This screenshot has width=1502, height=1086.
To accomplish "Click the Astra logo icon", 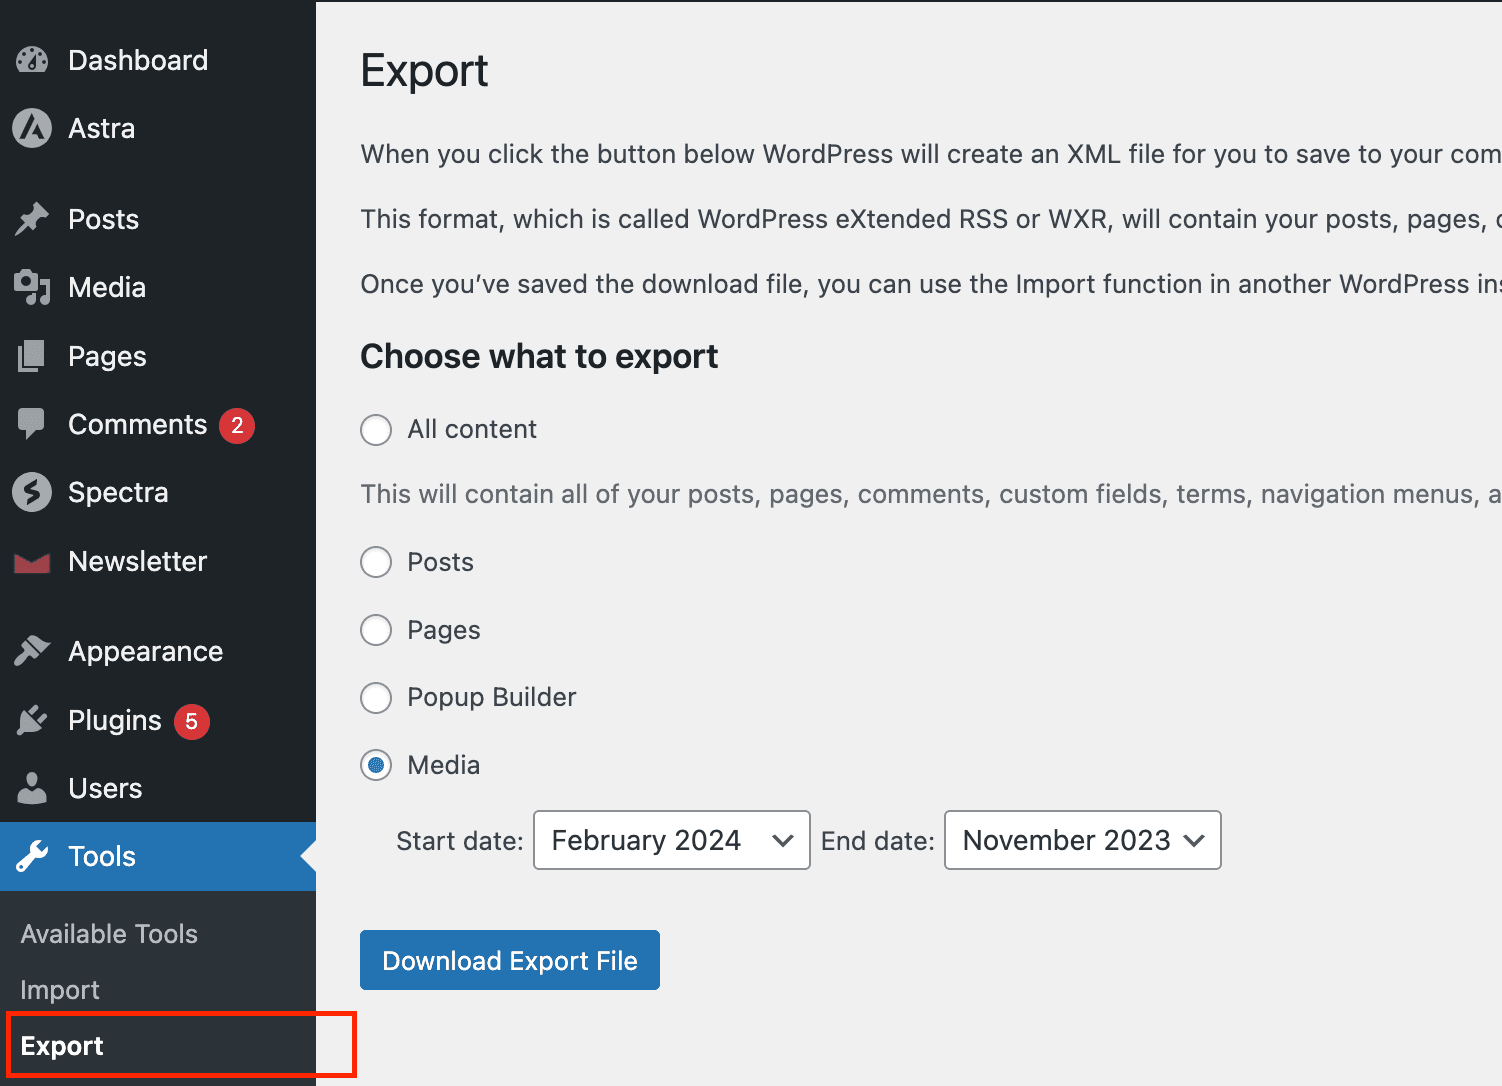I will [x=32, y=128].
